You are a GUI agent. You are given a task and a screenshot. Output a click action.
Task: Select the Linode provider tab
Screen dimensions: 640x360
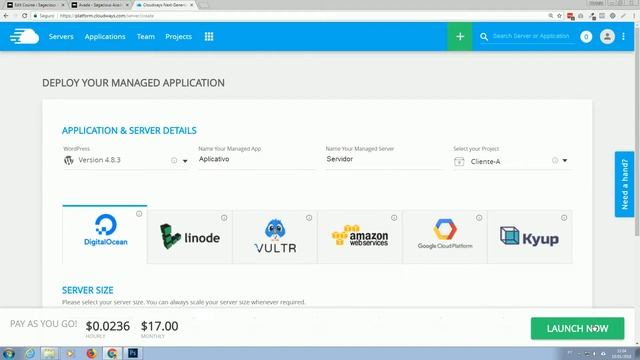tap(190, 237)
